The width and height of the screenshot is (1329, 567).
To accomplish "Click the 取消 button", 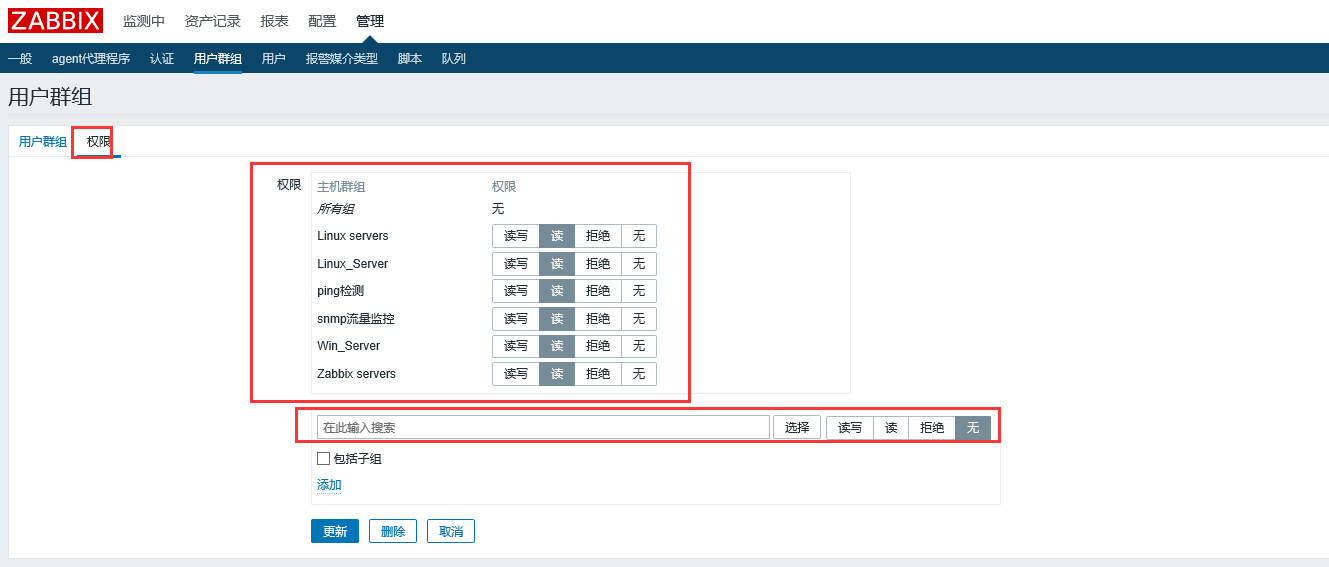I will [451, 531].
